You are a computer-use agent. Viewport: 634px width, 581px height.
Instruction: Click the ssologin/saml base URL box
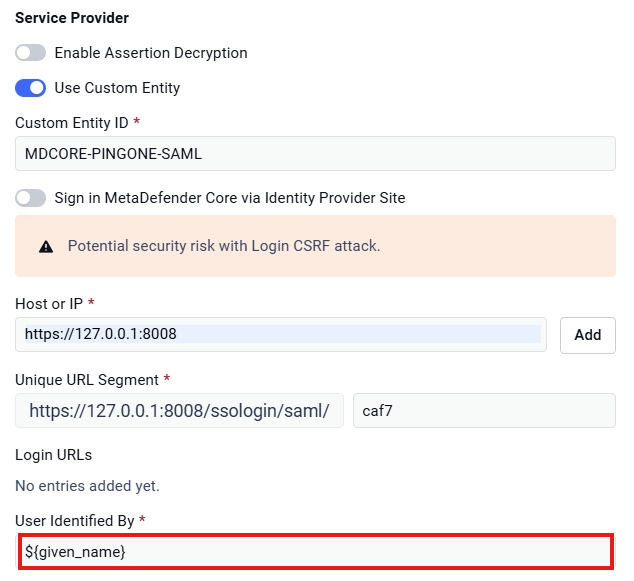(x=180, y=411)
